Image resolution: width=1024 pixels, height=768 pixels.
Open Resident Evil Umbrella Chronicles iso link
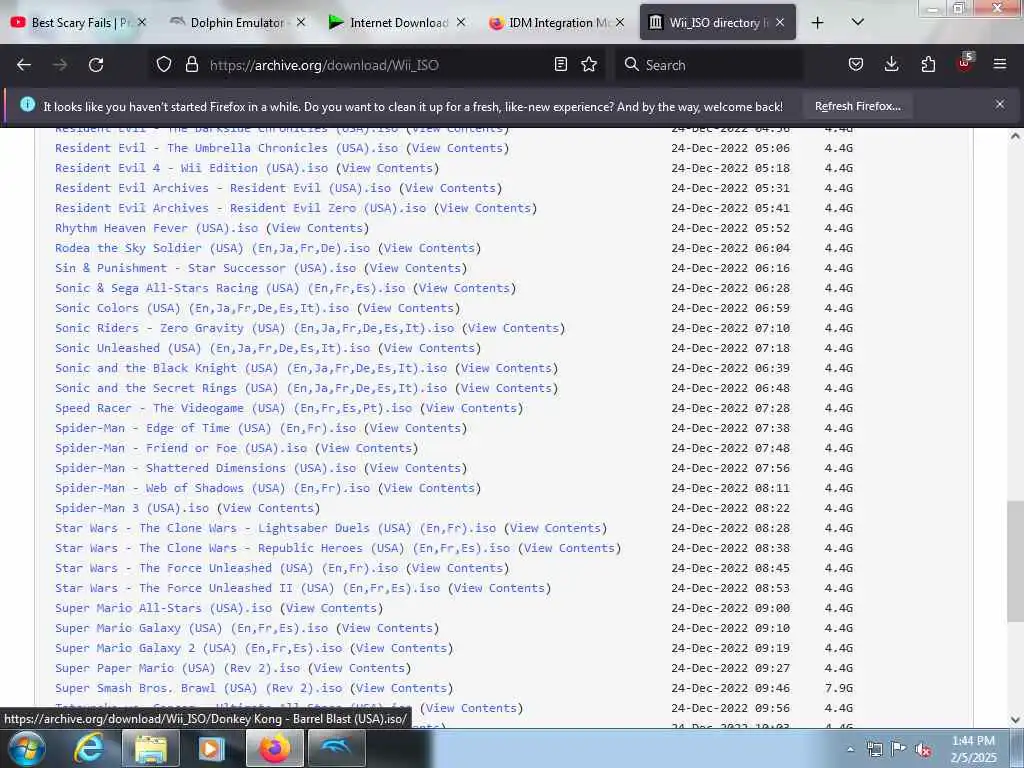[x=227, y=148]
